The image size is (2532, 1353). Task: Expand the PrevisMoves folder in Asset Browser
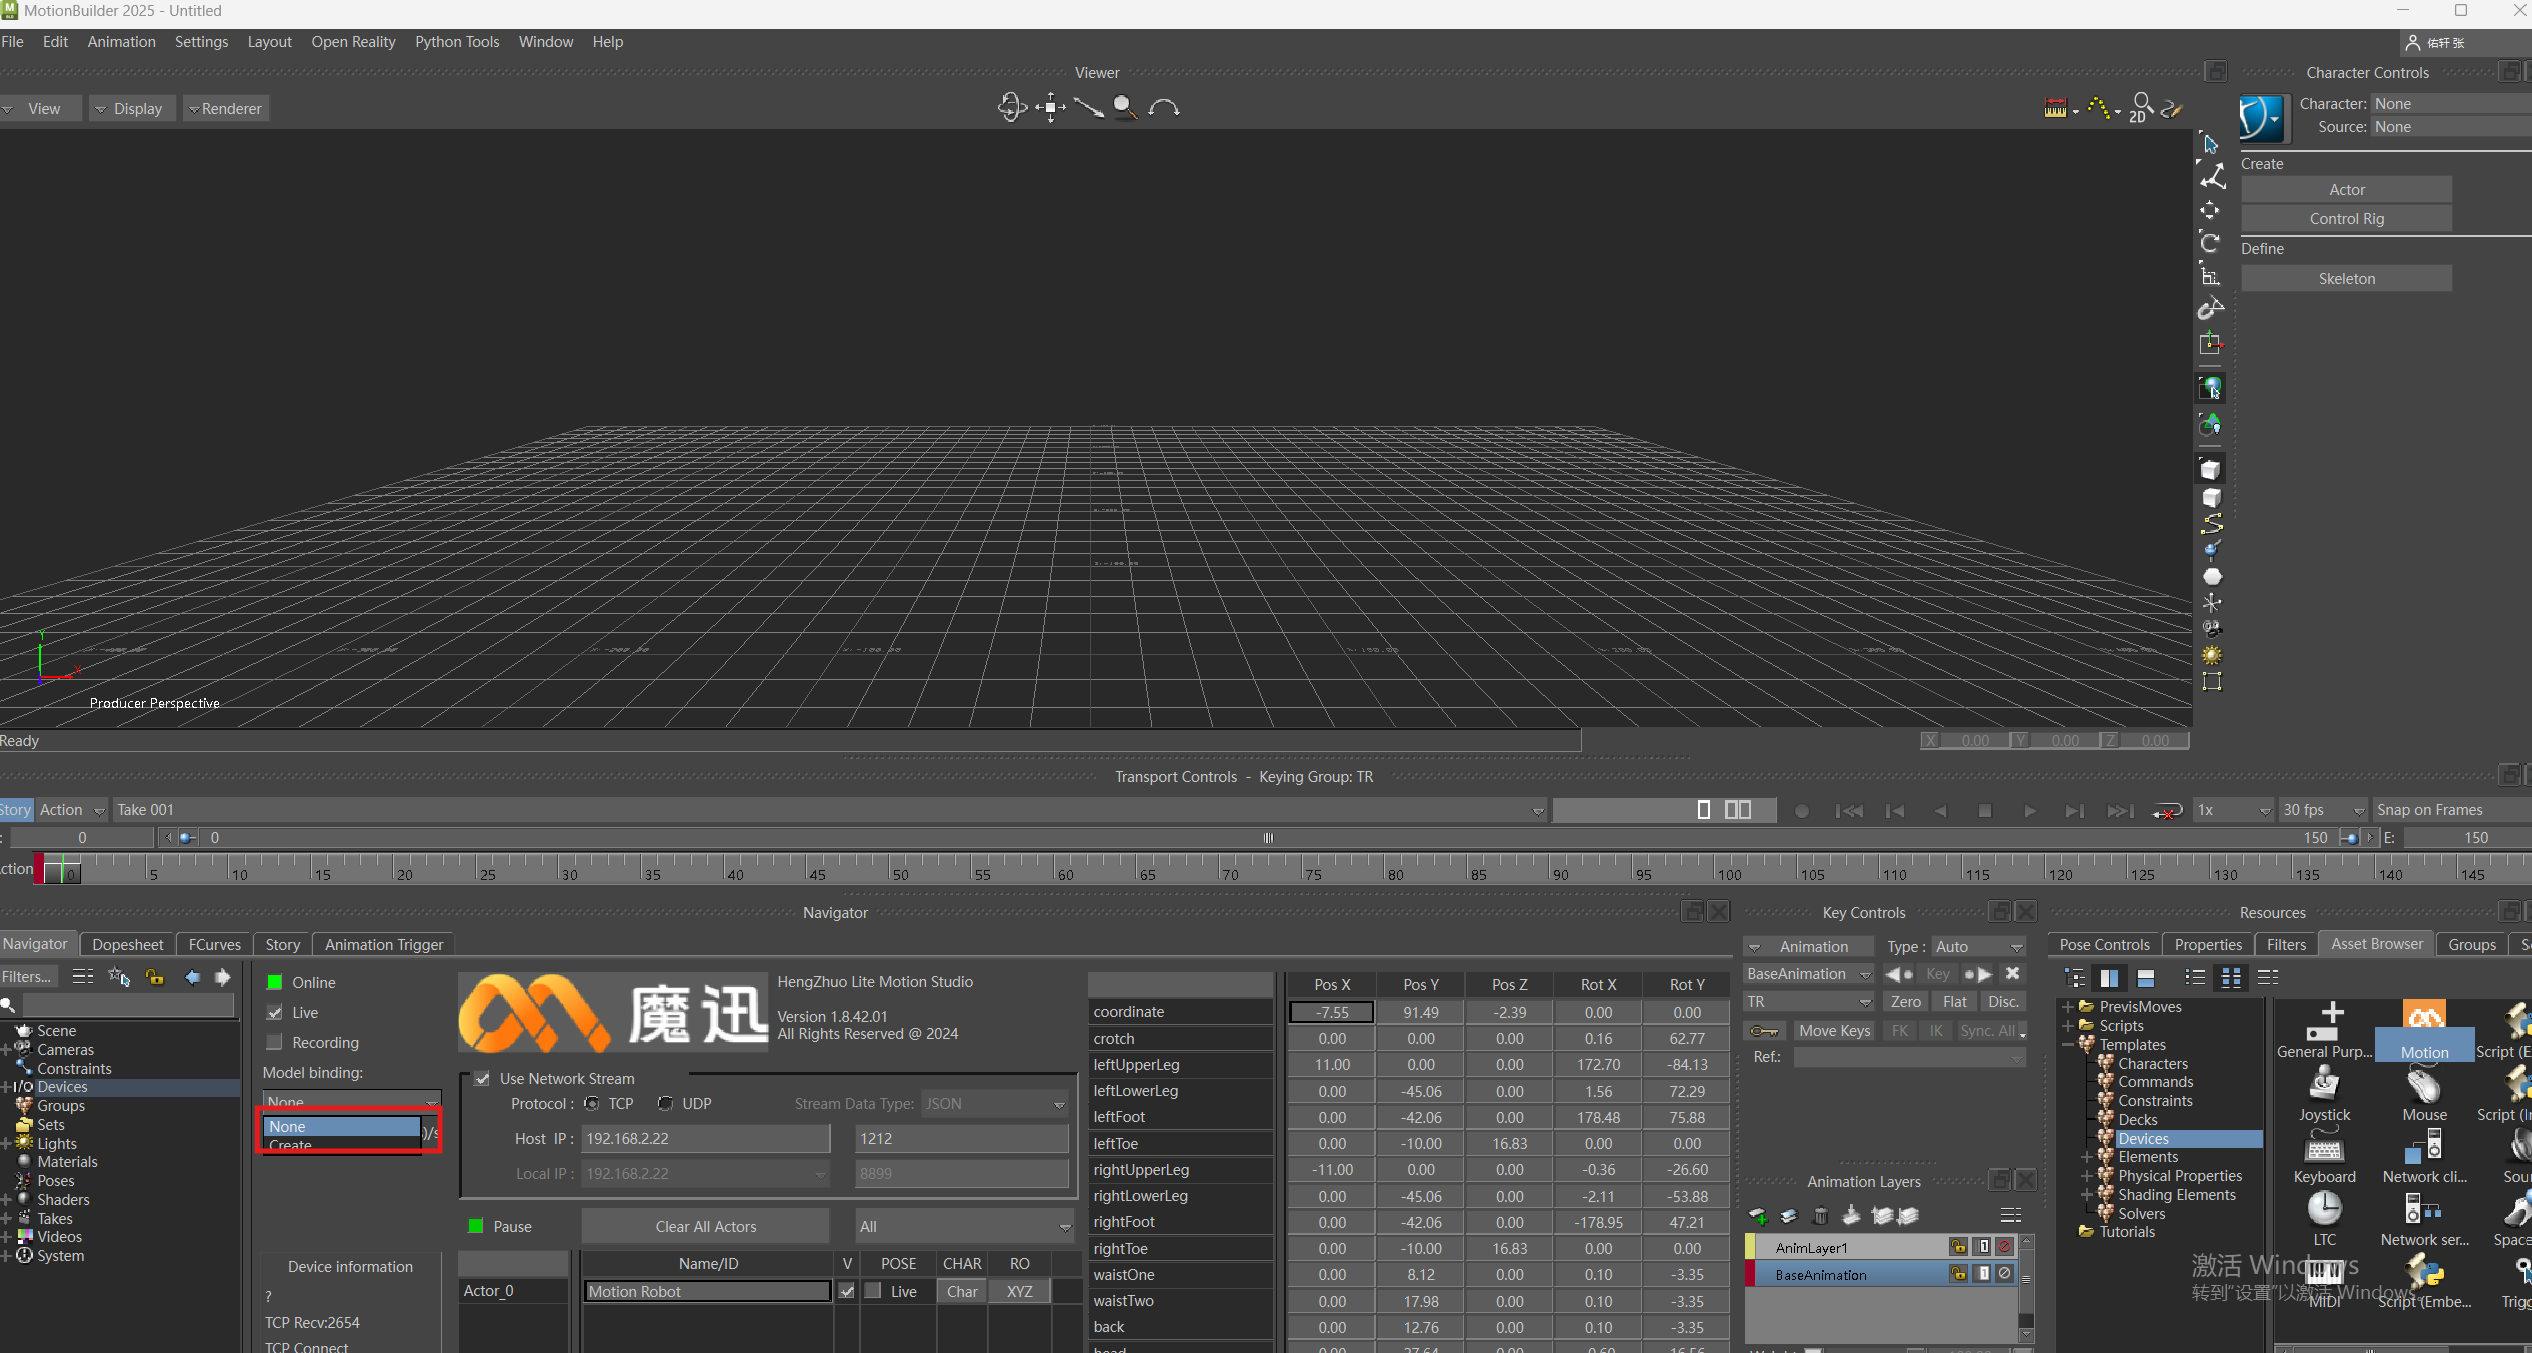tap(2068, 1007)
